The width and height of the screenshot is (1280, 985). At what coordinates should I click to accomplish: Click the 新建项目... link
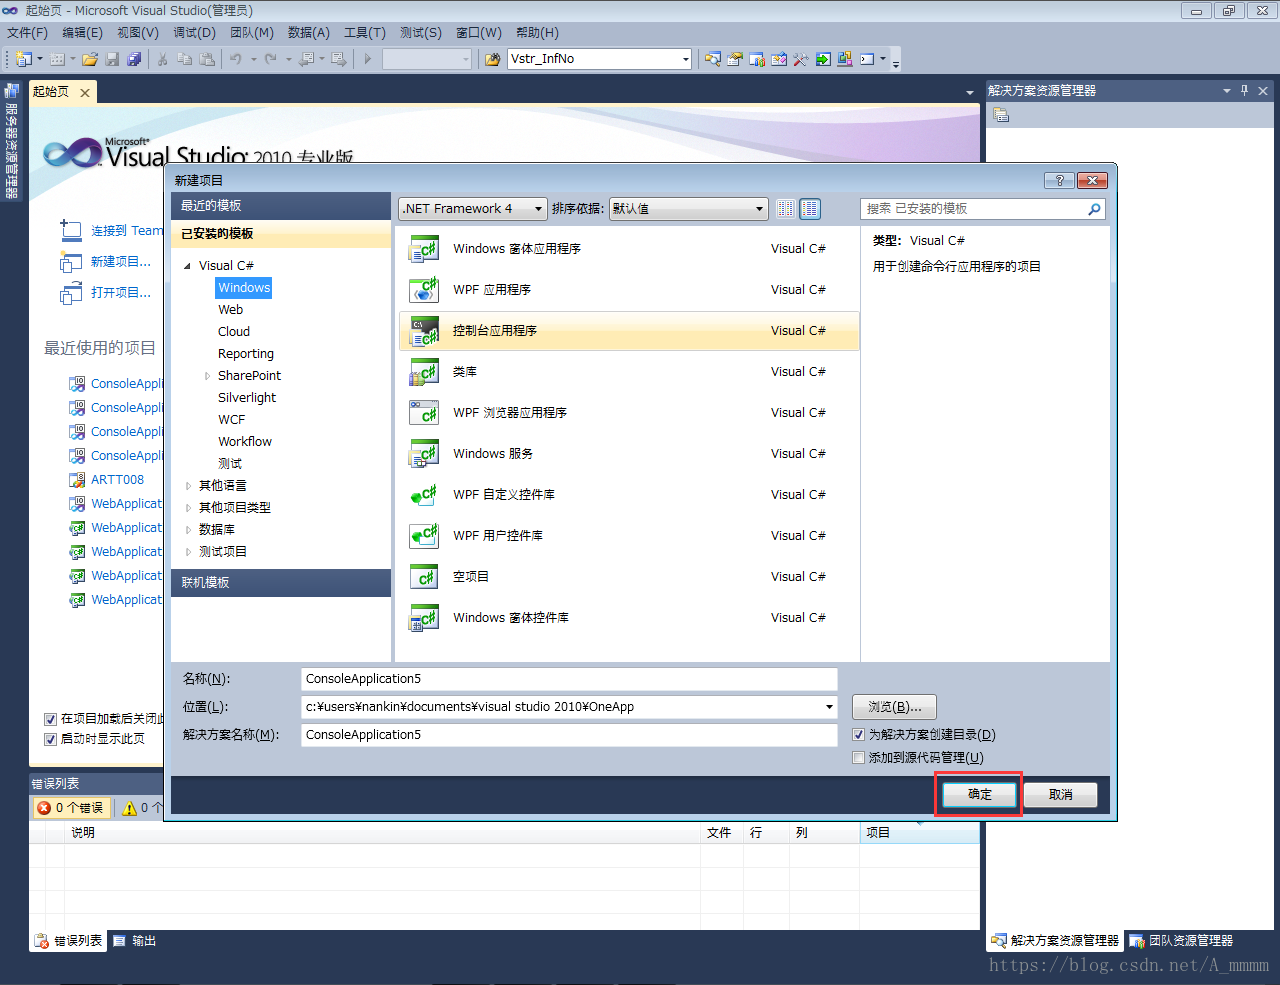(x=121, y=262)
